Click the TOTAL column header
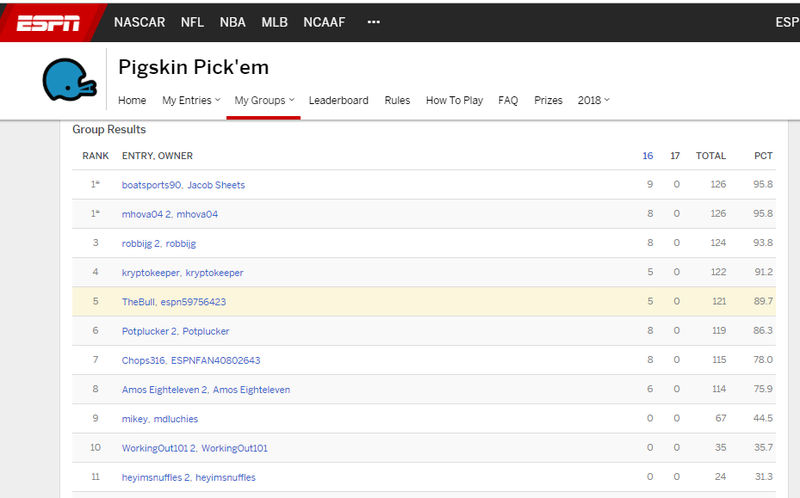Screen dimensions: 800x498 point(711,156)
